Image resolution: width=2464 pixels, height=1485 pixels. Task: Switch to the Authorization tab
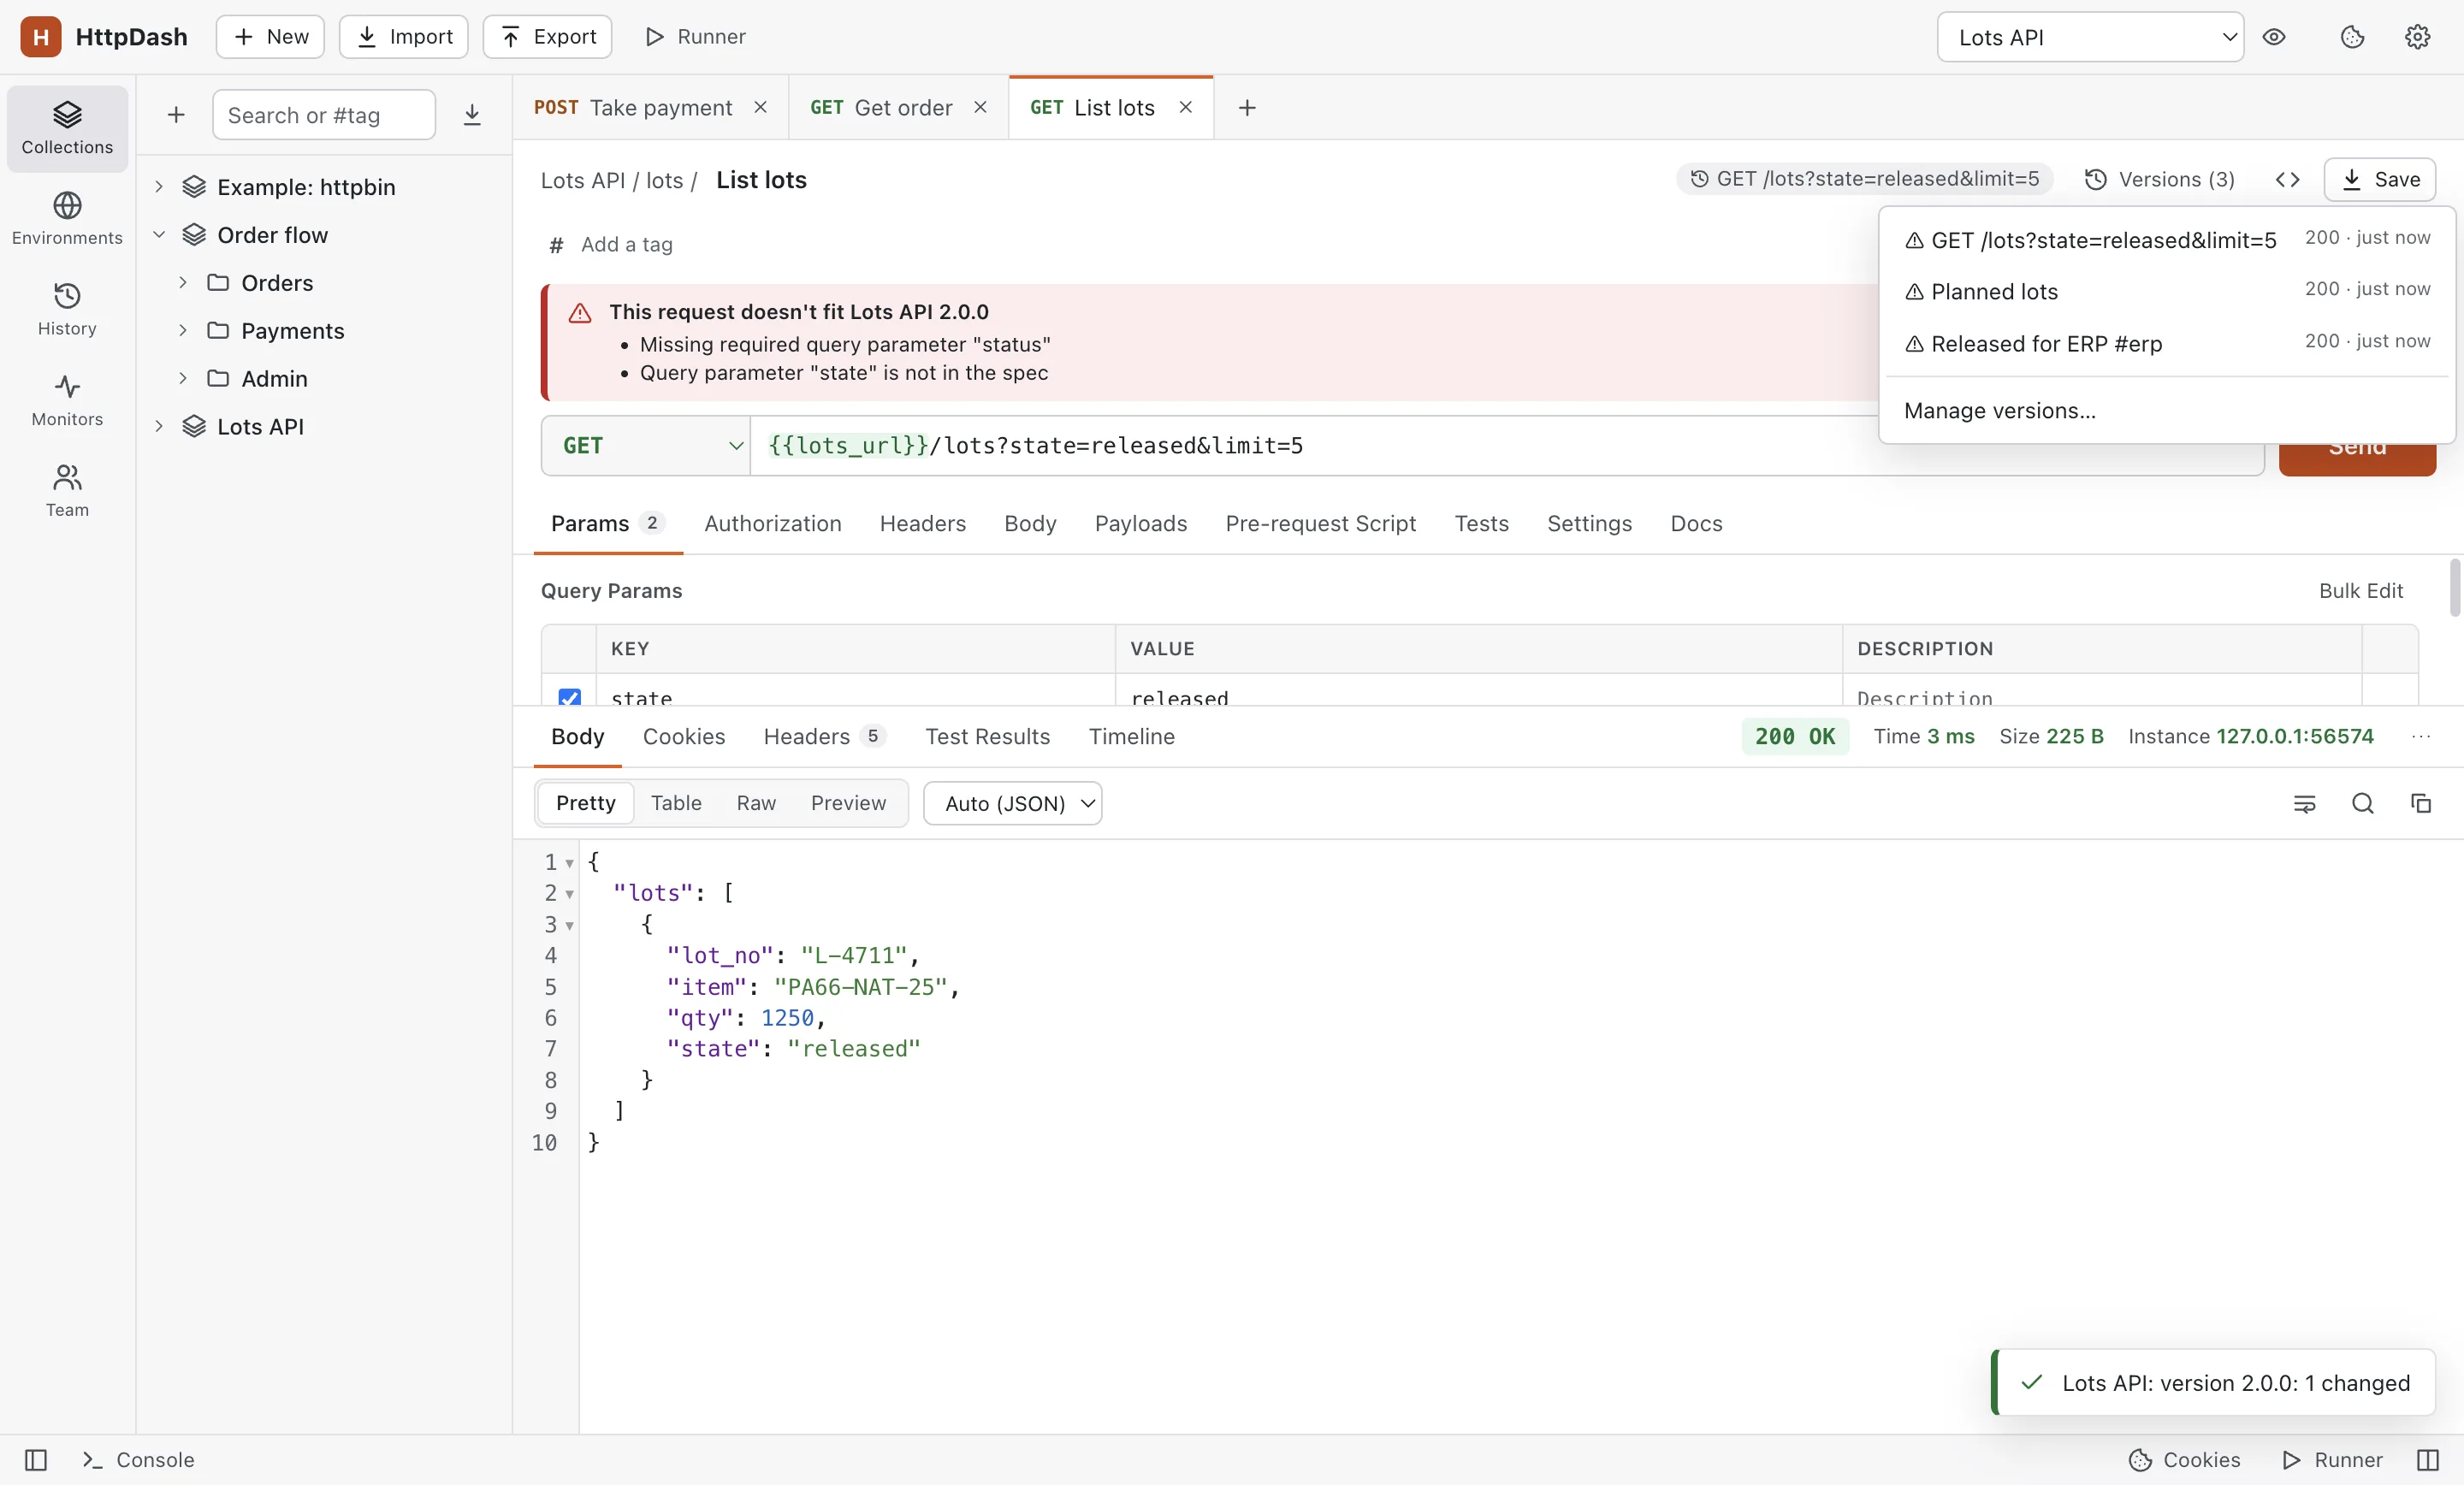772,523
